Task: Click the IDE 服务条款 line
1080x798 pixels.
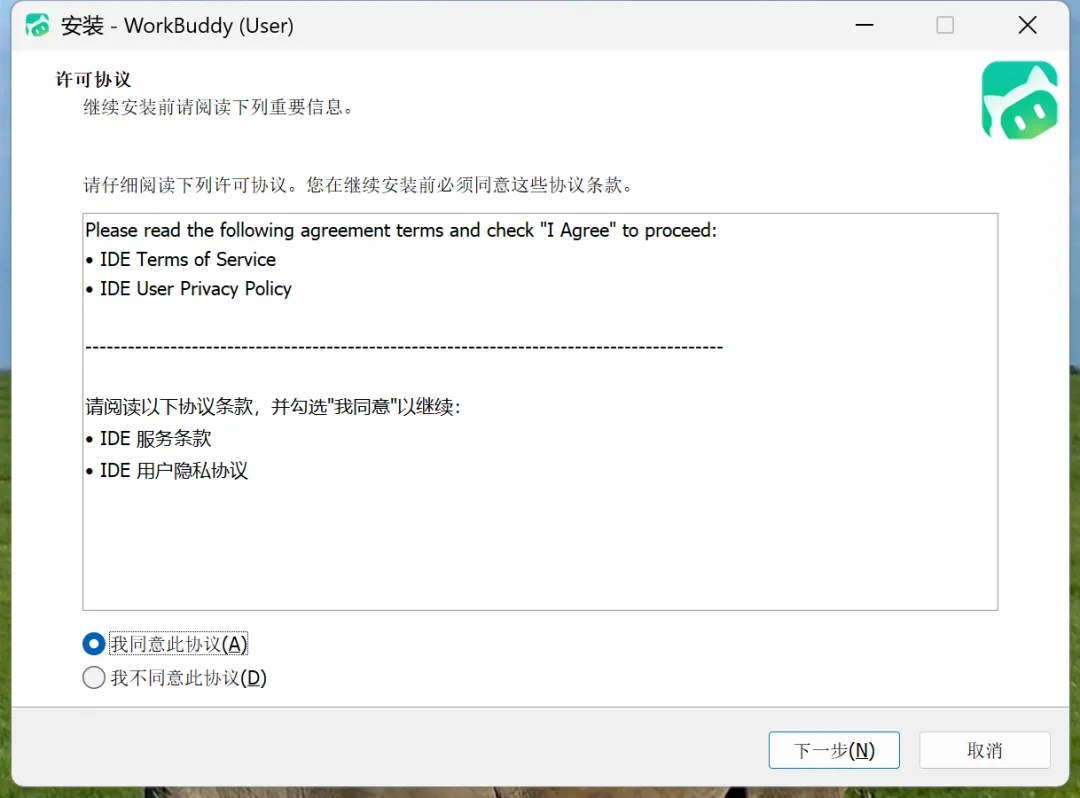Action: [x=148, y=439]
